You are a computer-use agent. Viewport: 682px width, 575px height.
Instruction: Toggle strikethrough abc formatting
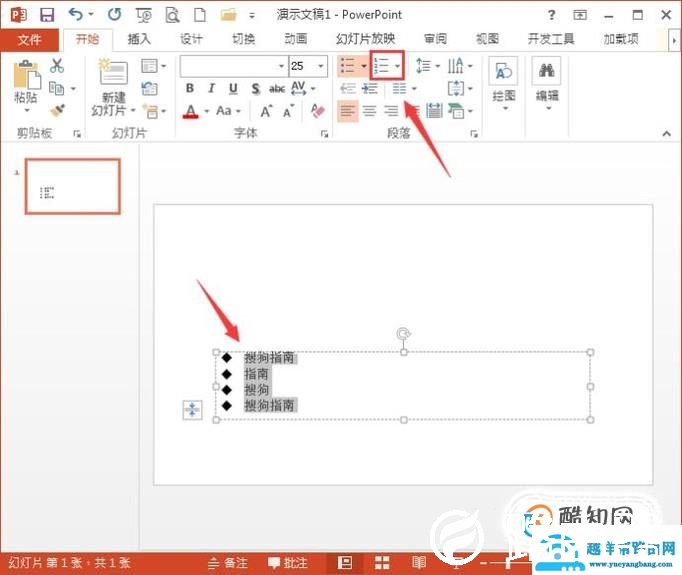(277, 89)
